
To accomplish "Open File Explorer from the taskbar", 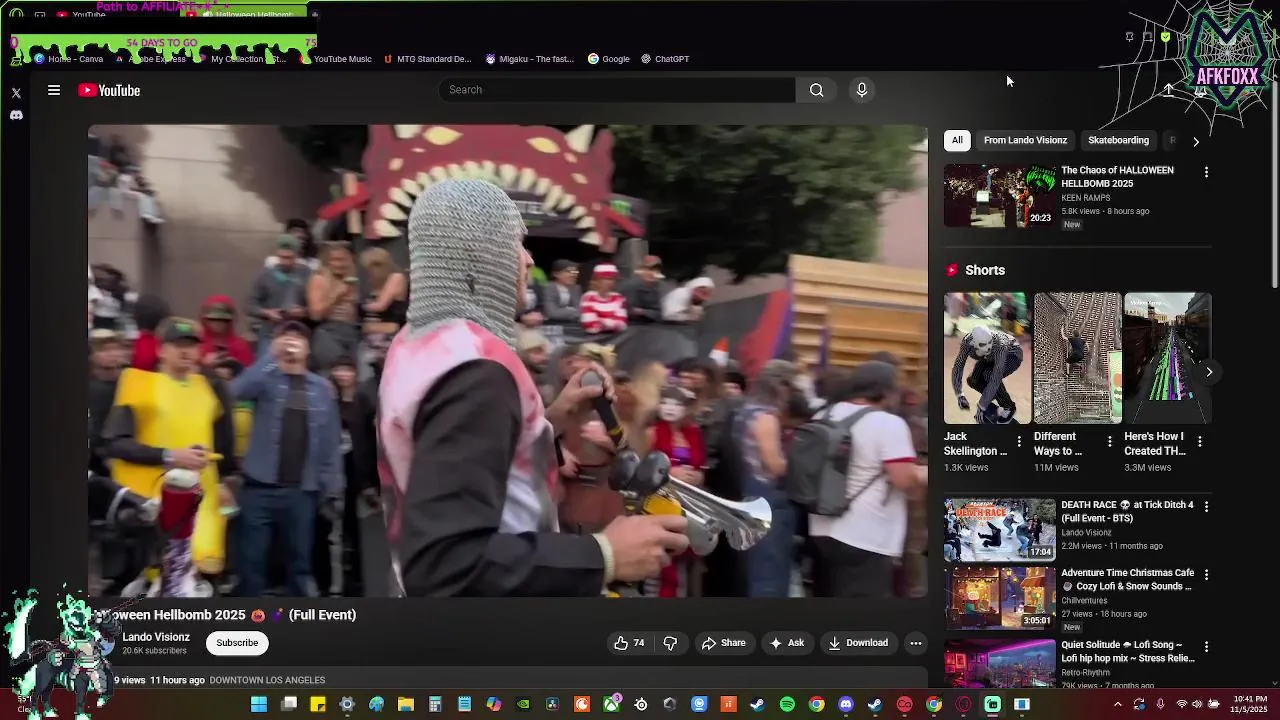I will click(405, 705).
